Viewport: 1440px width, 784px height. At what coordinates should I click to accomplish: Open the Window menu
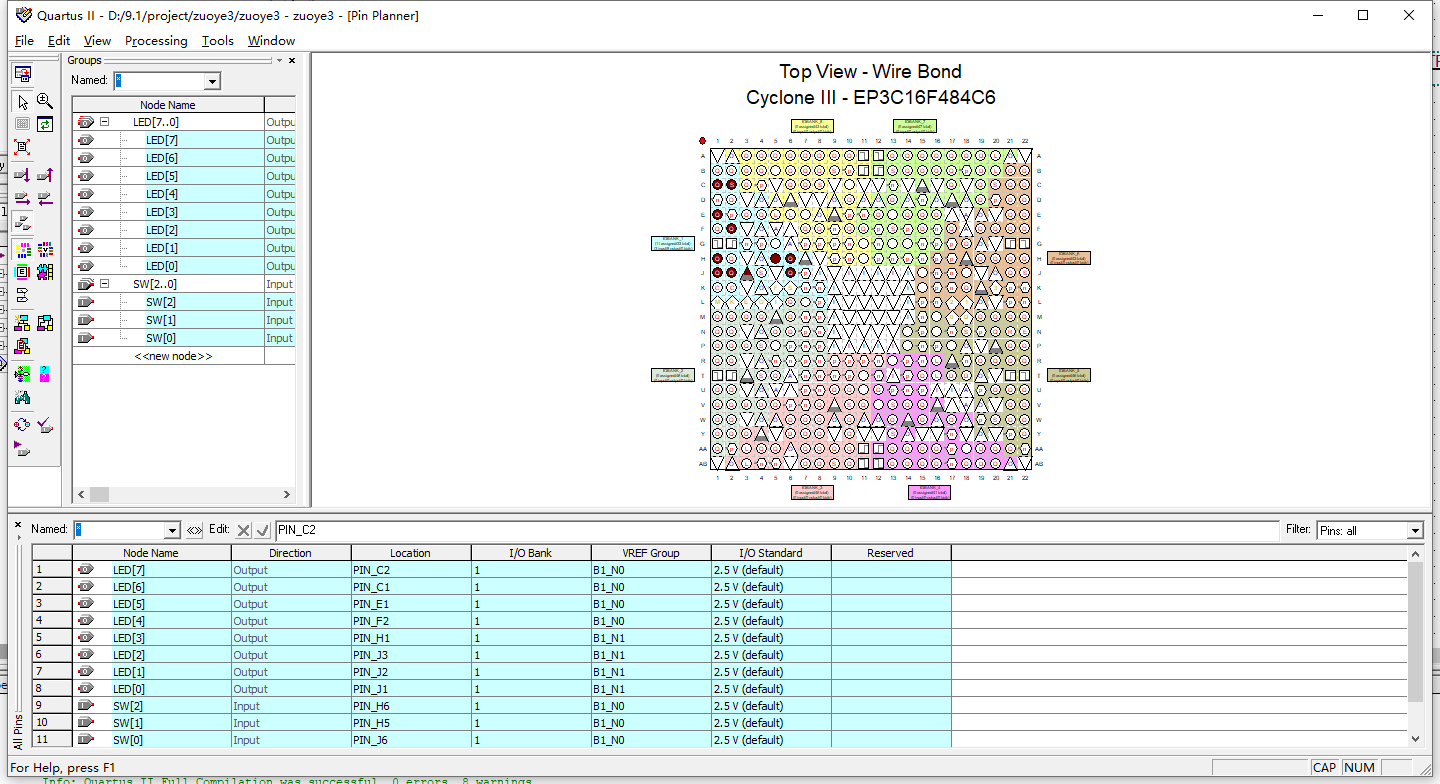271,41
